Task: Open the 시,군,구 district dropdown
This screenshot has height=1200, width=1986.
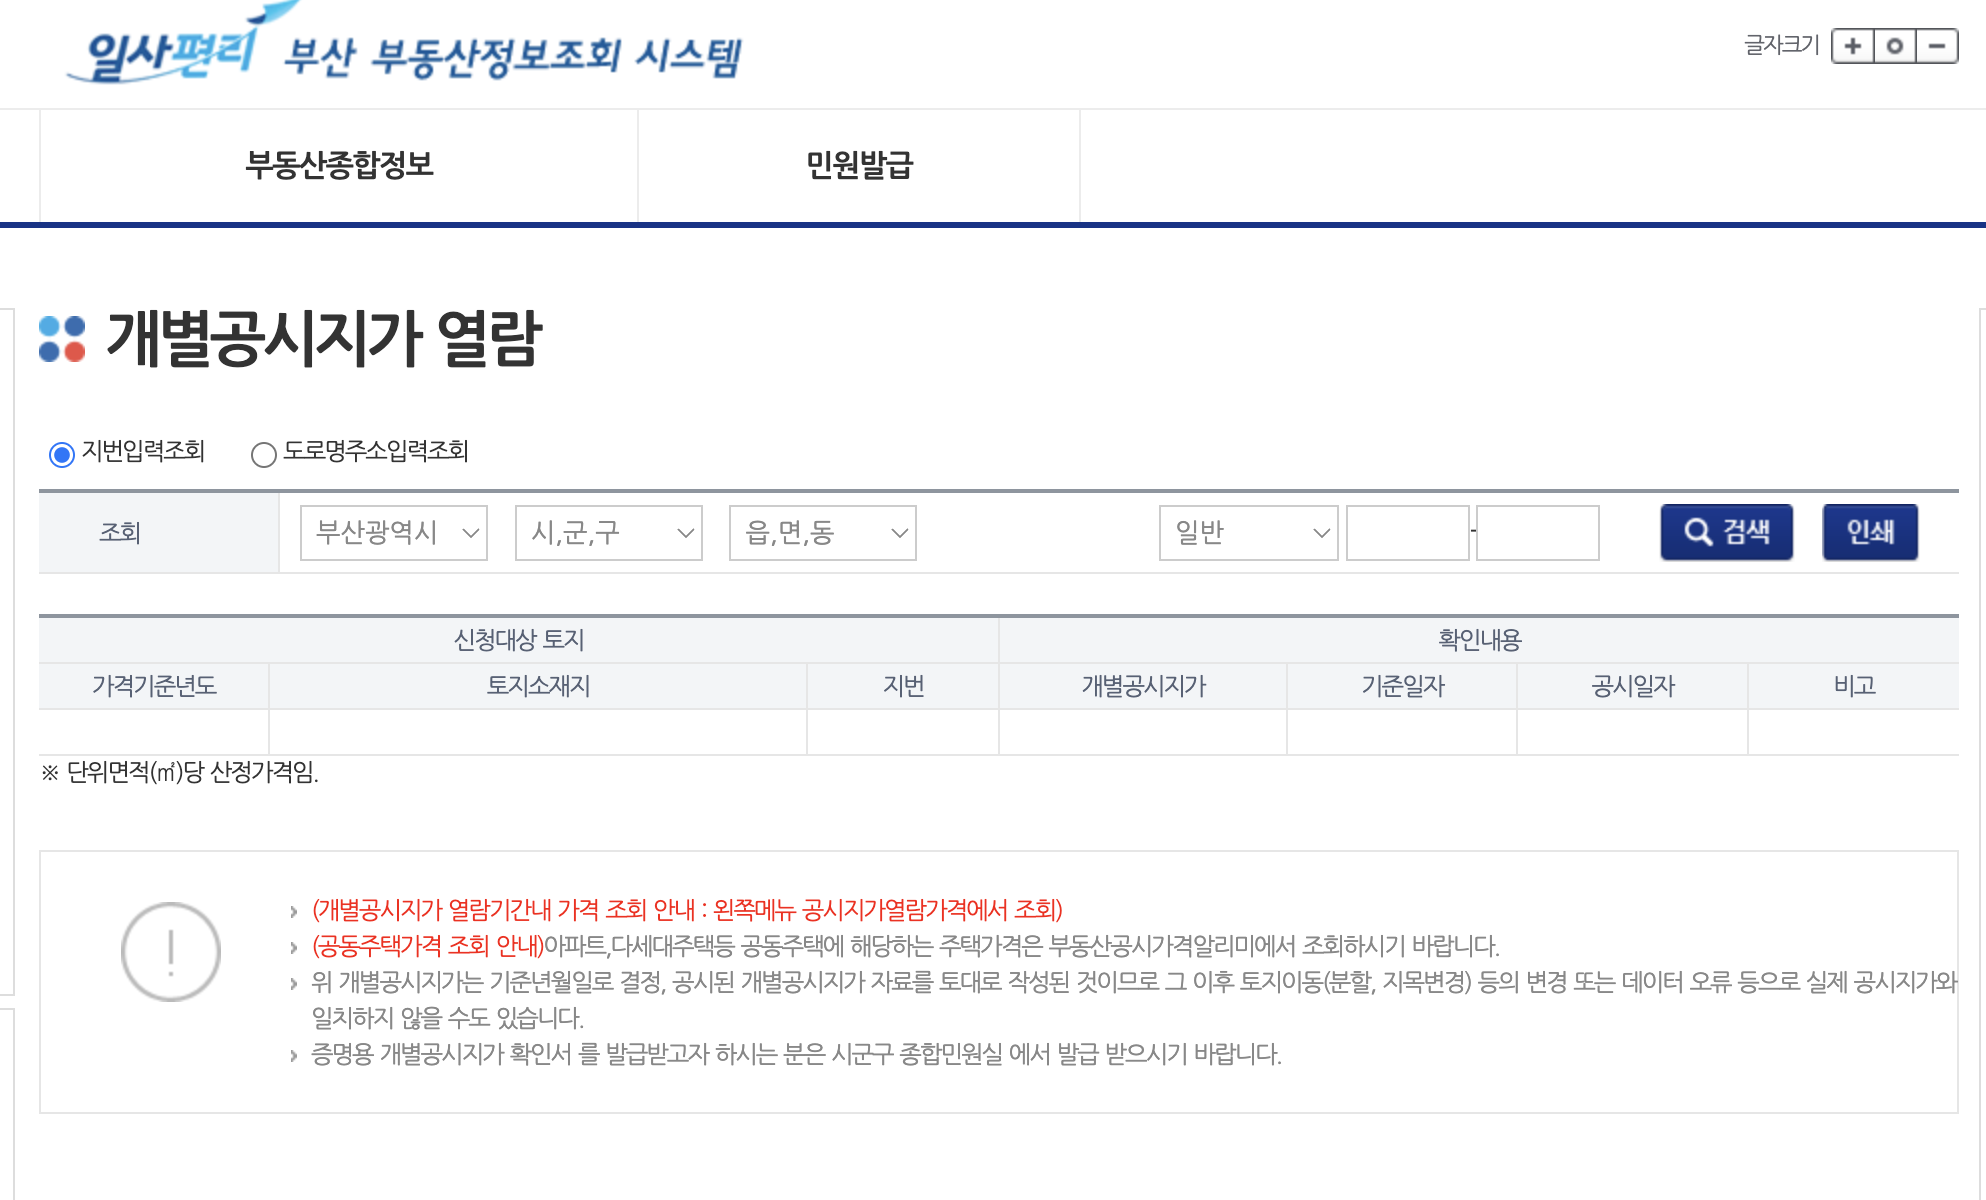Action: click(x=608, y=533)
